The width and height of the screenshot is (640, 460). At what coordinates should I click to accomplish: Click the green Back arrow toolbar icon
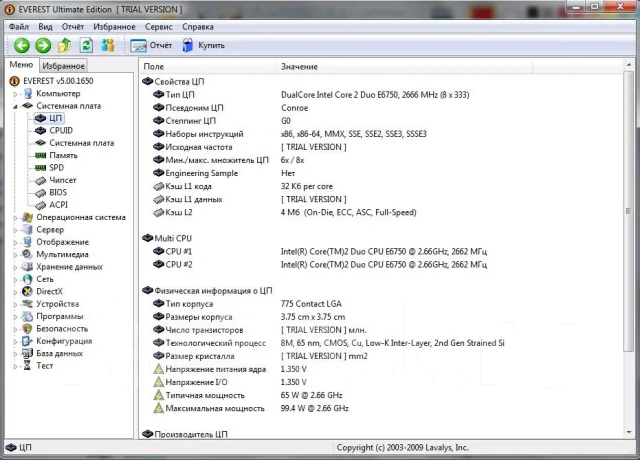pyautogui.click(x=22, y=45)
